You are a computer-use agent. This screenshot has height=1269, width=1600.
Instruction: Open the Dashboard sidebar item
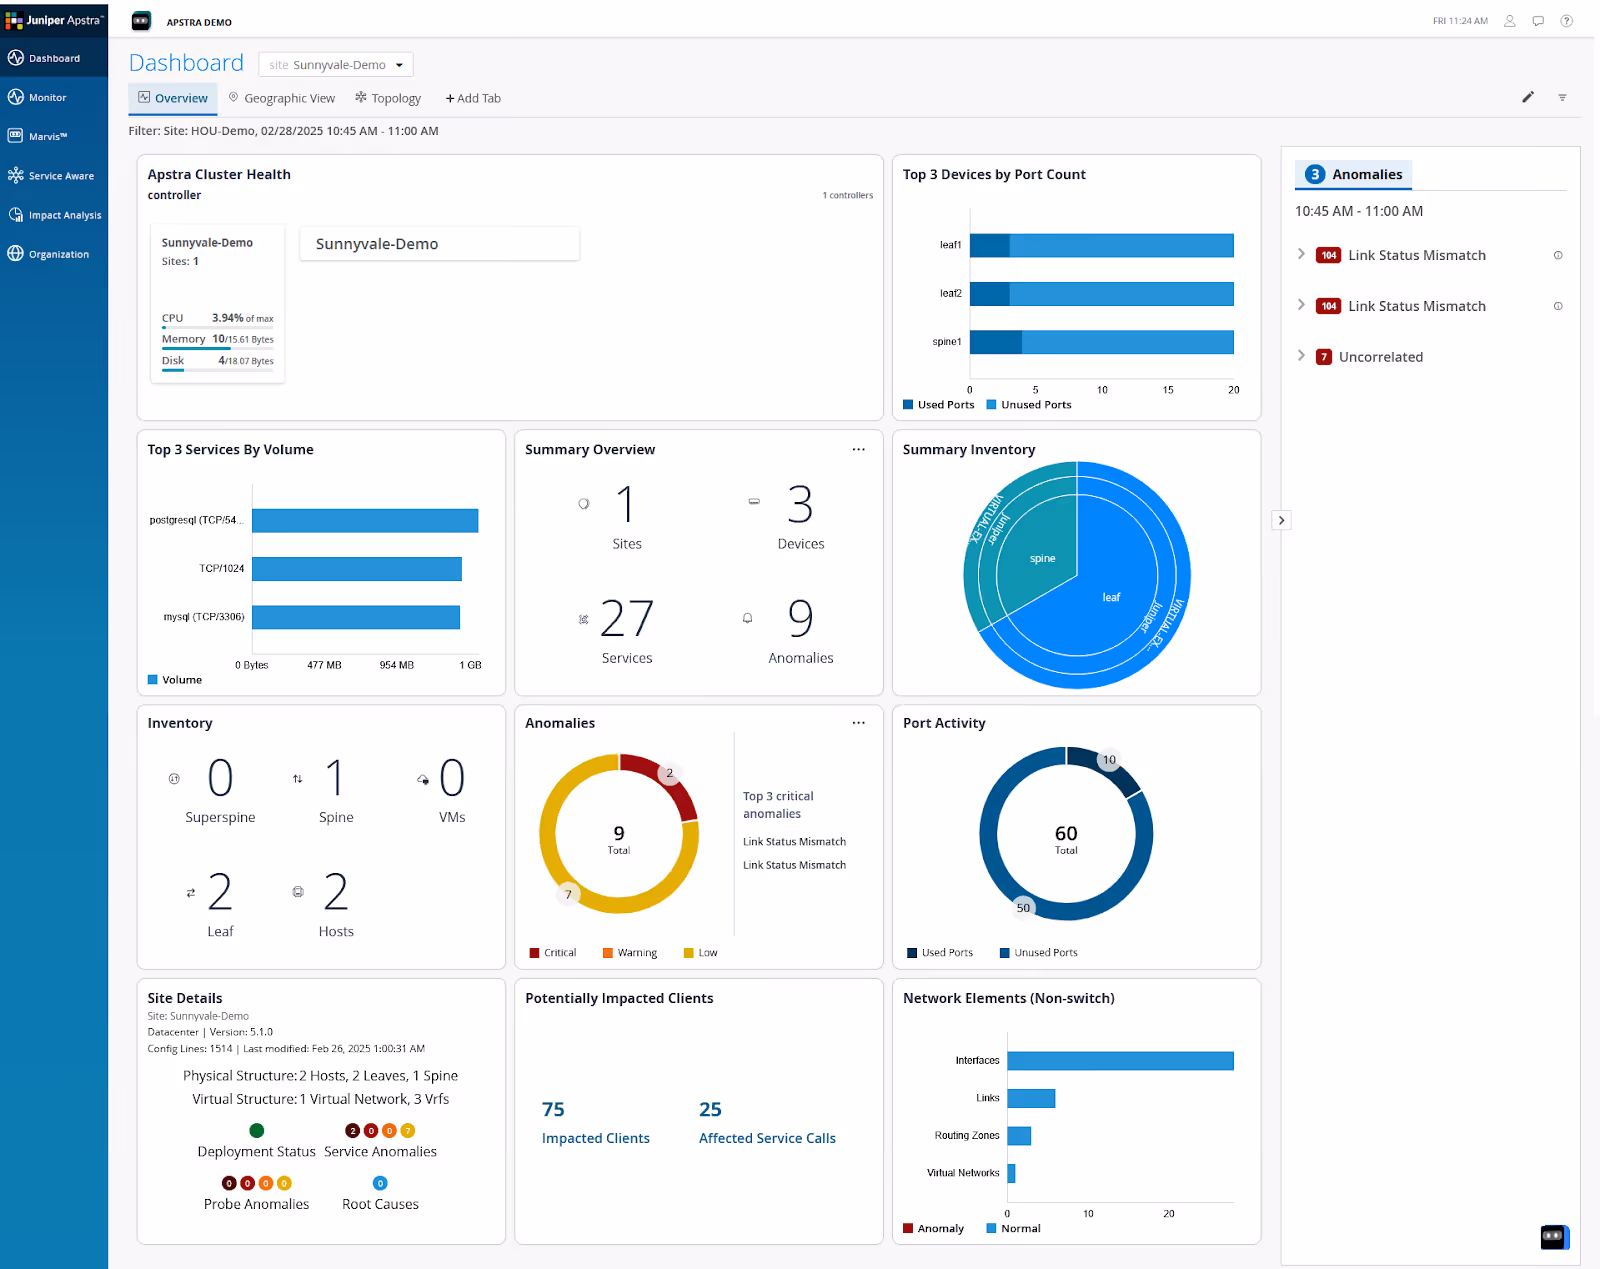(x=54, y=58)
